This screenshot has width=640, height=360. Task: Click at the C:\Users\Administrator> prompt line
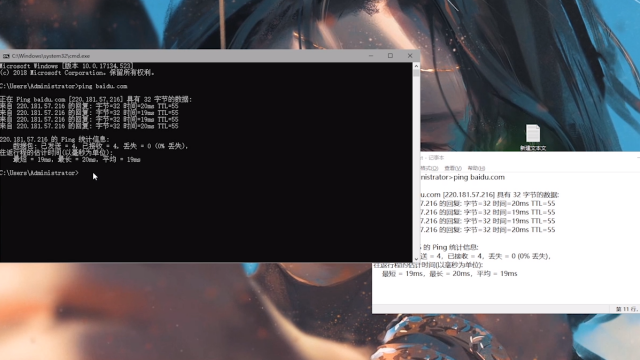click(x=39, y=173)
